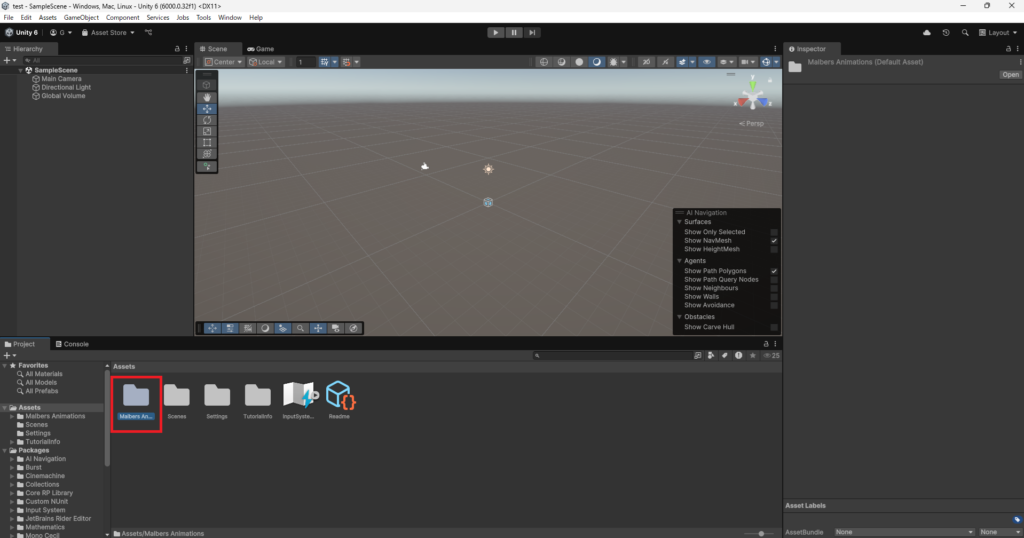The height and width of the screenshot is (538, 1024).
Task: Click the search by type icon
Action: point(711,355)
